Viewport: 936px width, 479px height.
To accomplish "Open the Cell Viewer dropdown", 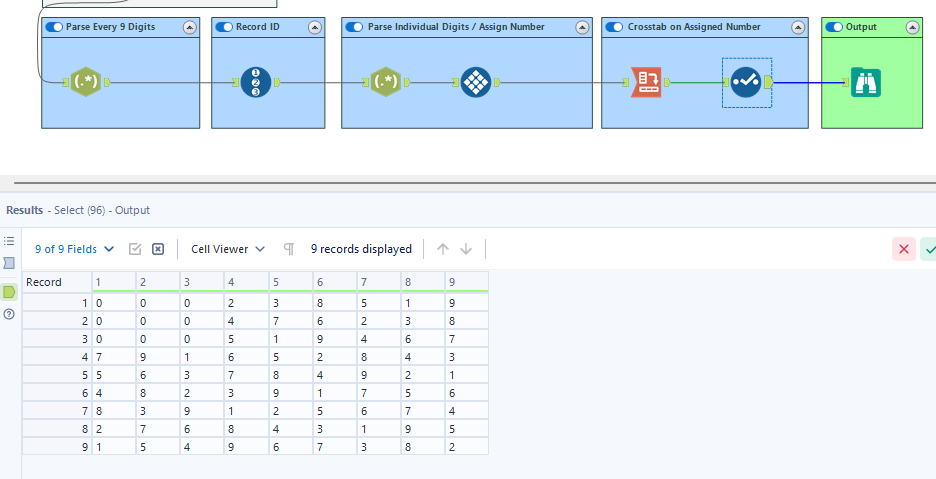I will pos(228,249).
